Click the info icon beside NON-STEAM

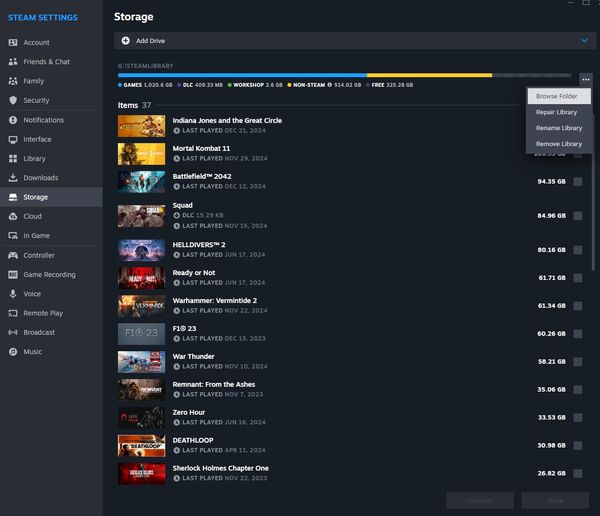[329, 85]
